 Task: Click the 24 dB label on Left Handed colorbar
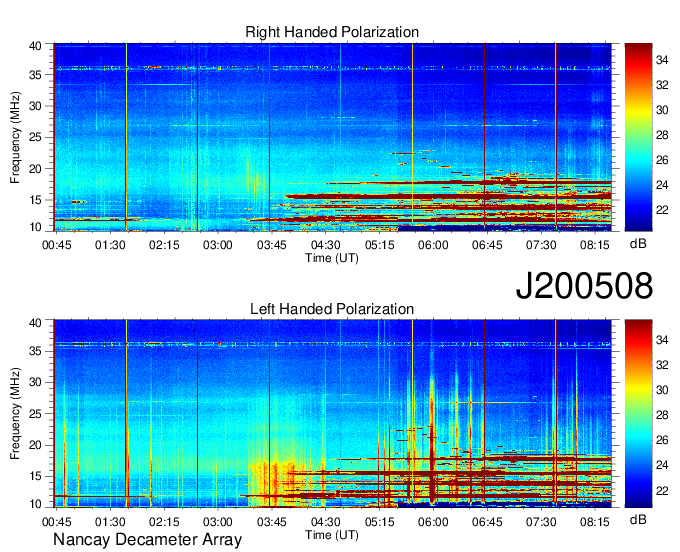pos(662,466)
